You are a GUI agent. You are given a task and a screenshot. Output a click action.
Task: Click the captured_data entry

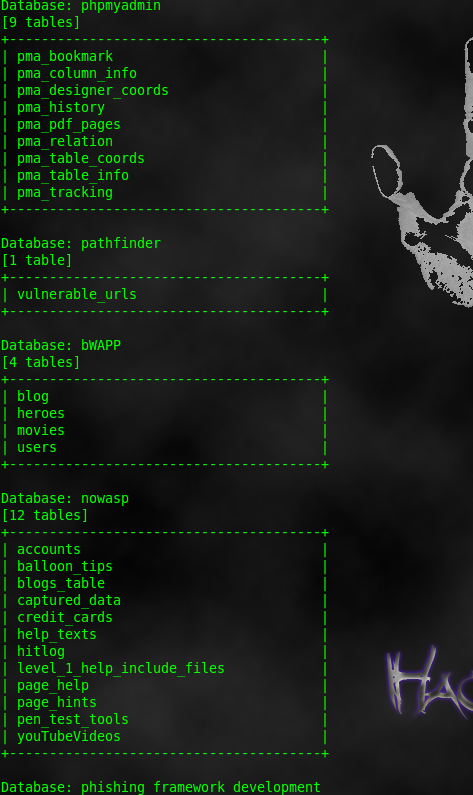(69, 601)
